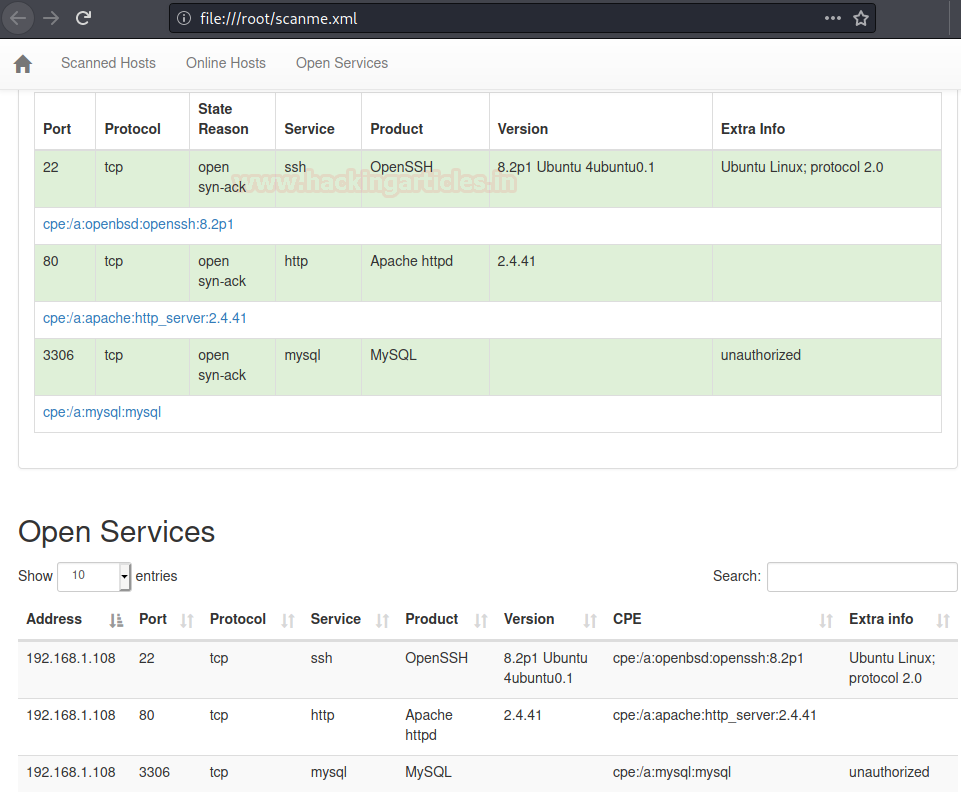
Task: Bookmark this page with the star icon
Action: pyautogui.click(x=861, y=18)
